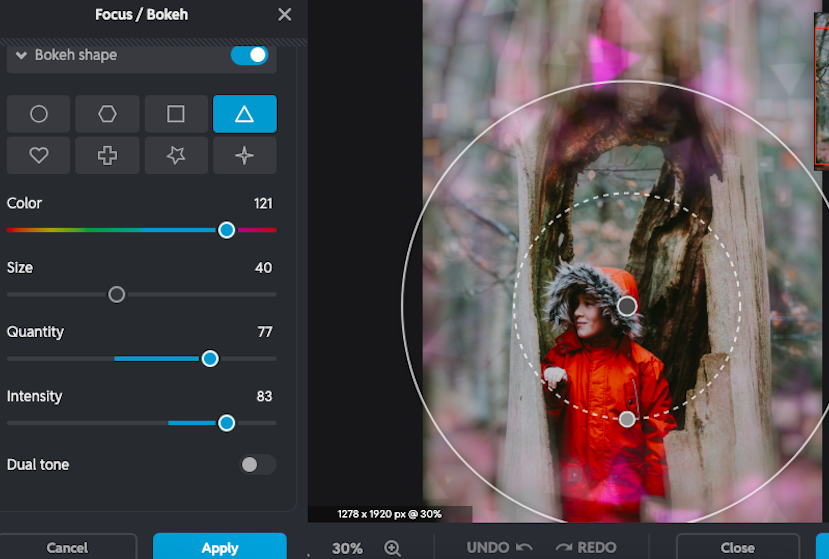This screenshot has width=829, height=559.
Task: Choose the square bokeh shape
Action: point(176,114)
